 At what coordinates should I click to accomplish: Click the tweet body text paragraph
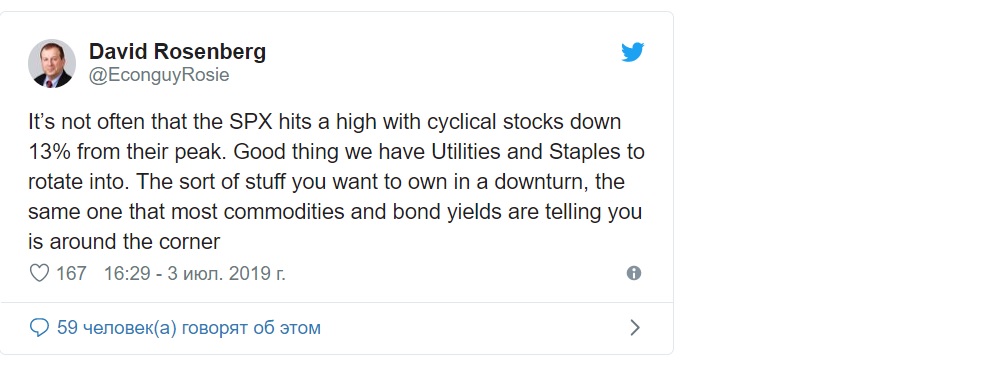point(336,182)
